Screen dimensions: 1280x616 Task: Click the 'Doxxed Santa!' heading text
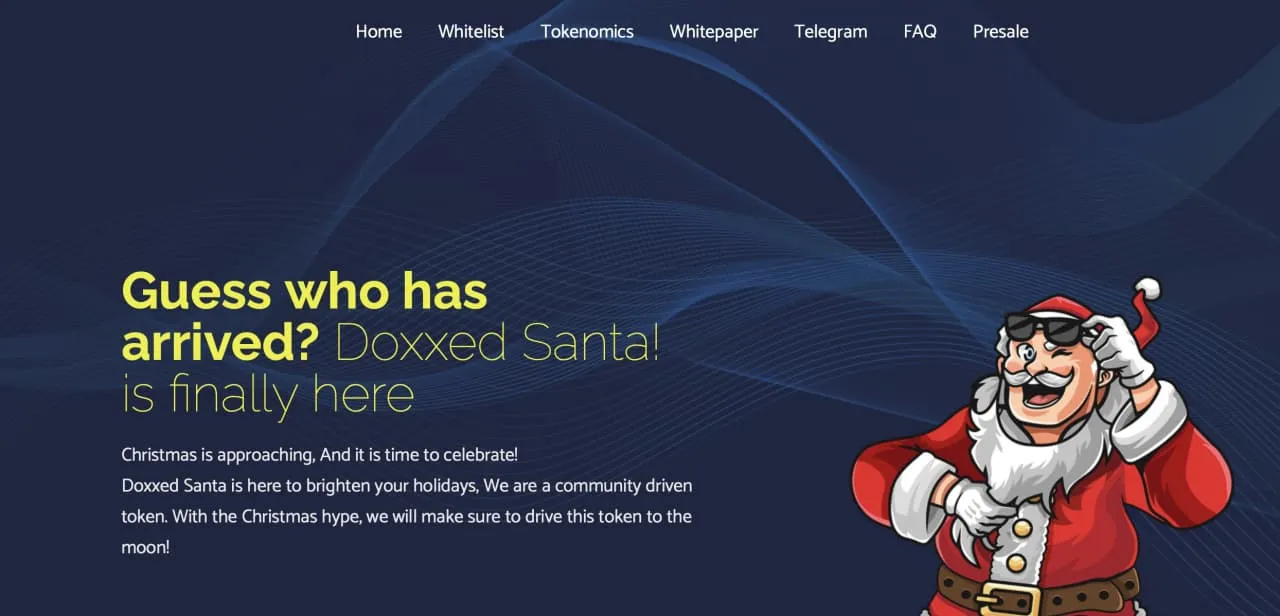pos(497,343)
